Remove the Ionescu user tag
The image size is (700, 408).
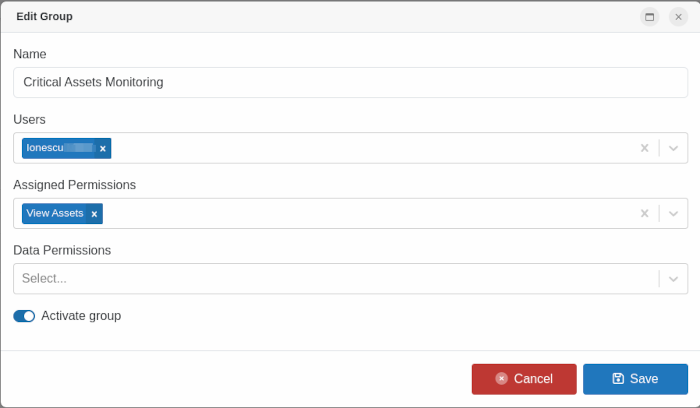click(103, 148)
